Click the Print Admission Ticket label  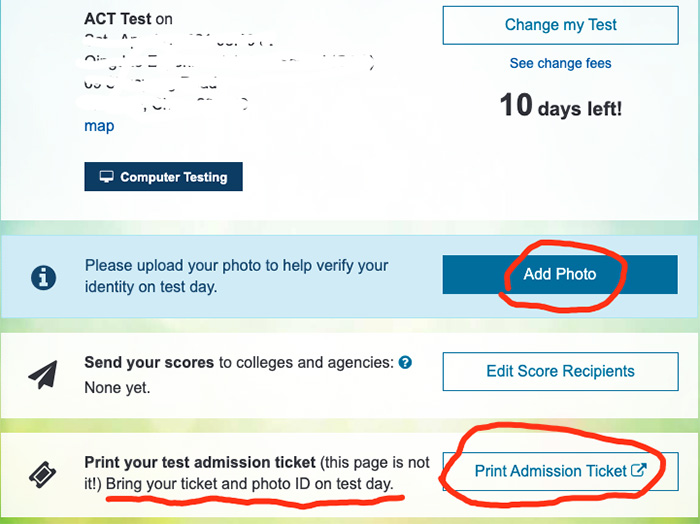tap(550, 471)
